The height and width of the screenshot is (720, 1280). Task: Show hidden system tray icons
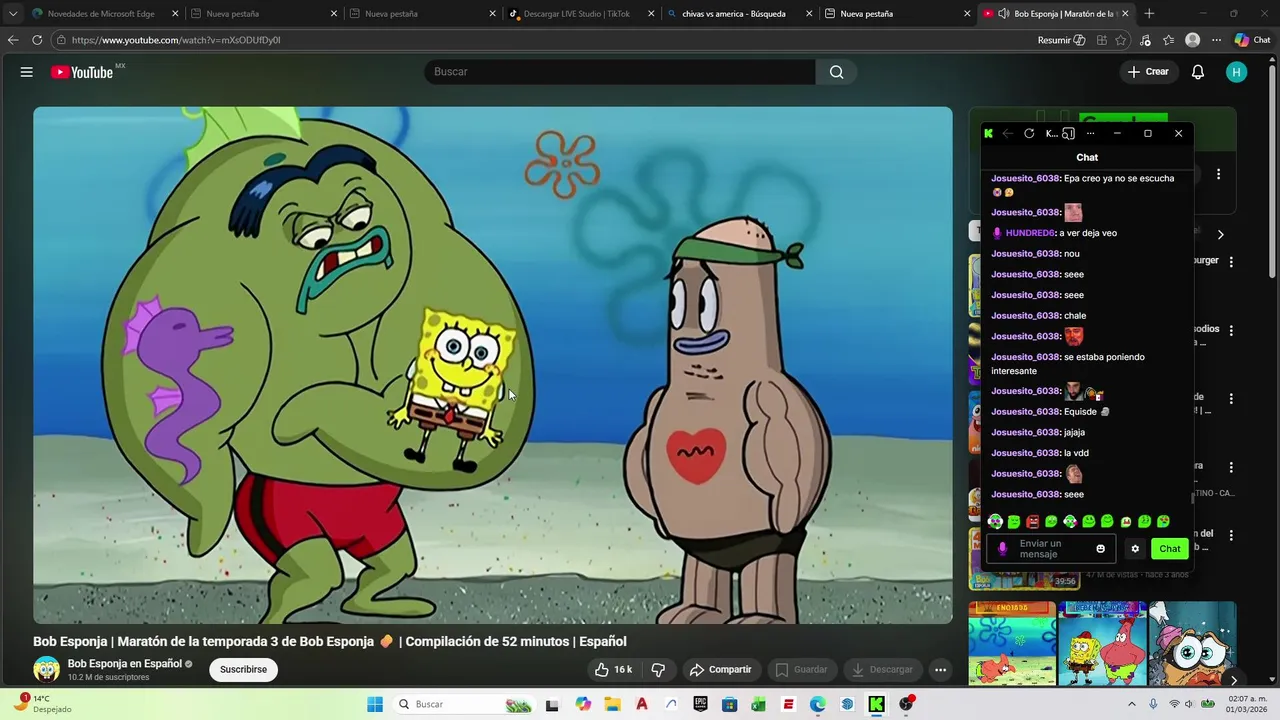pyautogui.click(x=1132, y=704)
